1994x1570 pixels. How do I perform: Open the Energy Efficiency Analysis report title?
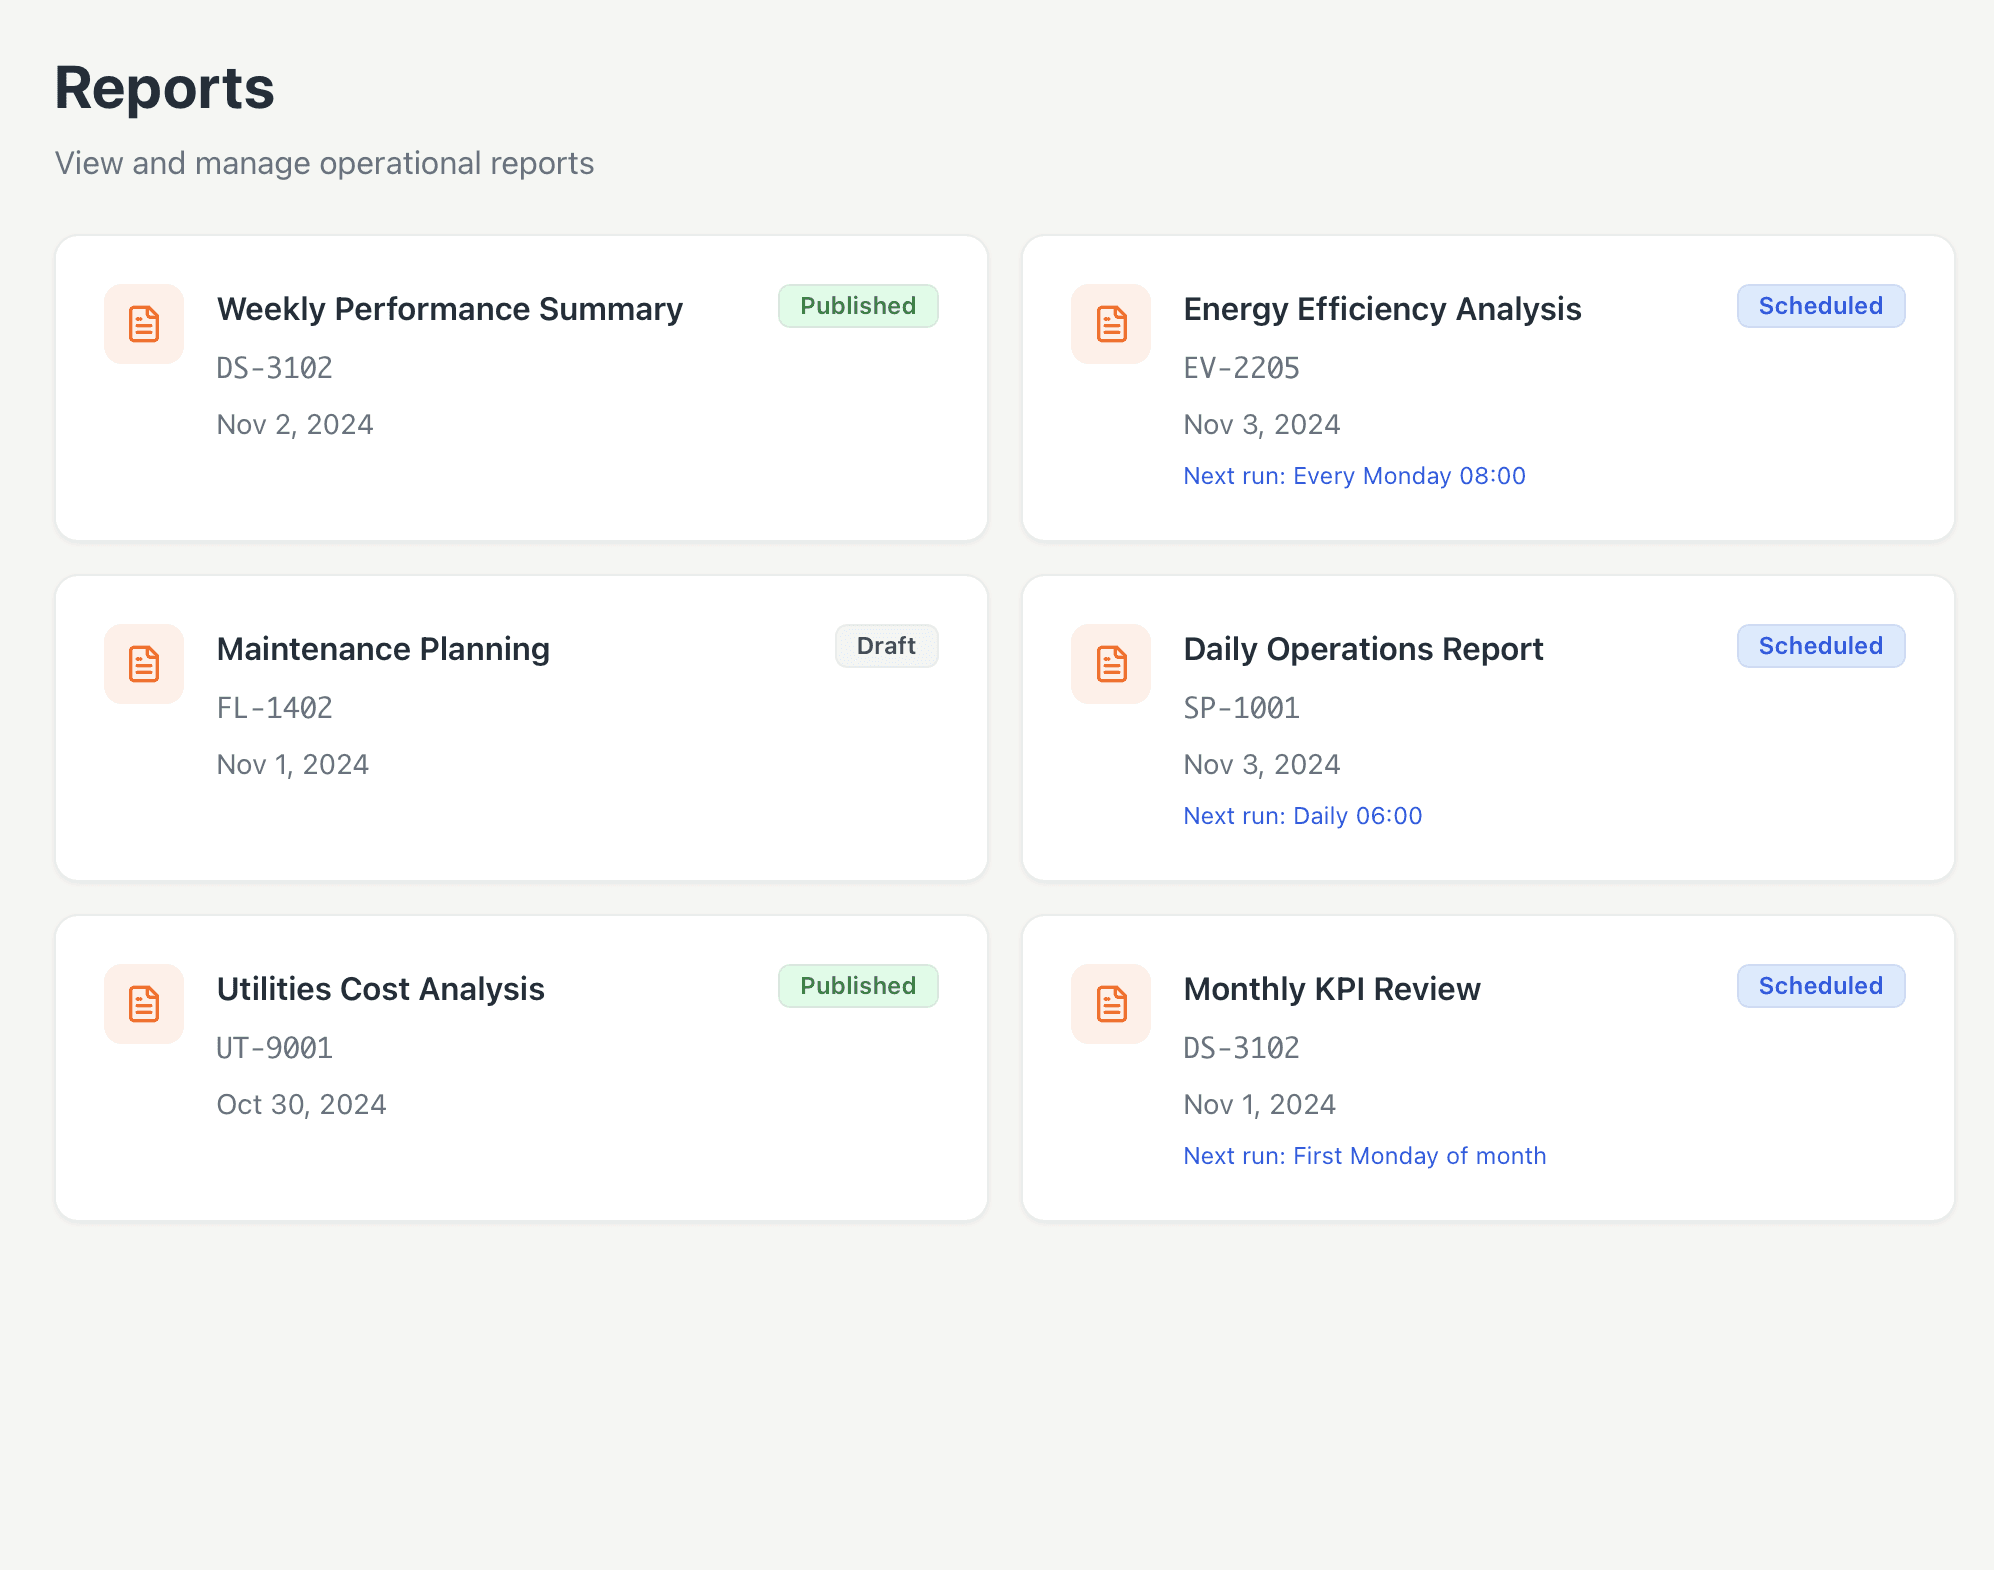[1382, 309]
